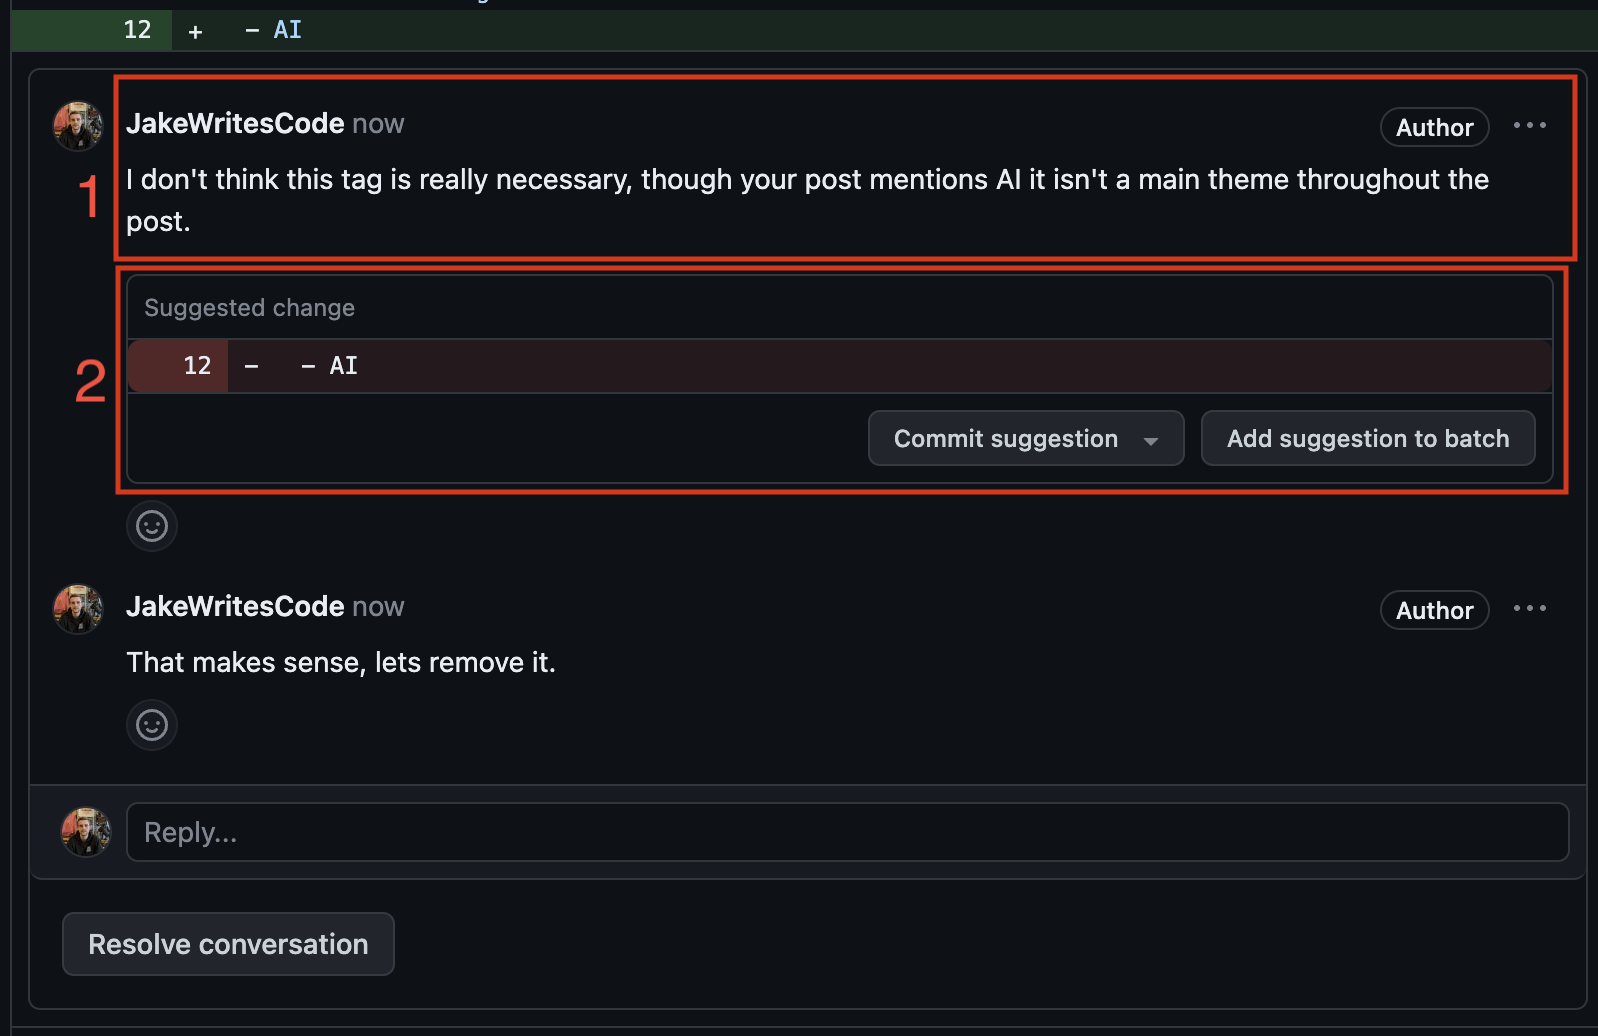Click JakeWritesCode's avatar on the first comment
Viewport: 1598px width, 1036px height.
pos(78,126)
